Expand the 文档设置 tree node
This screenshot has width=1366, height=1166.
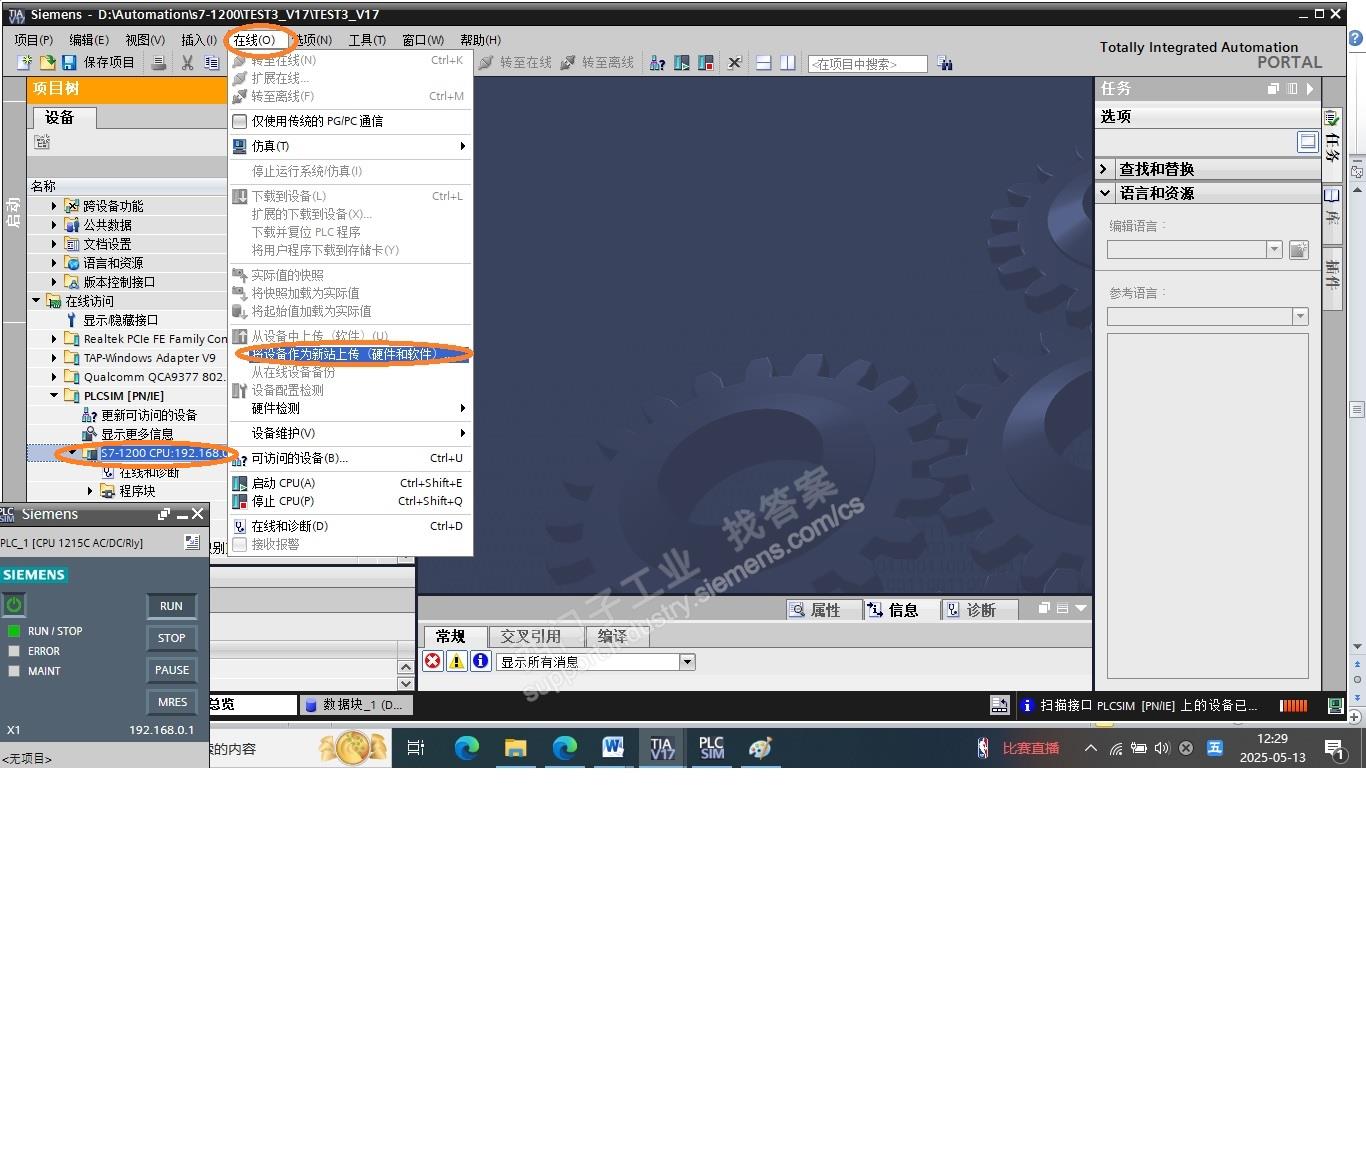tap(54, 244)
